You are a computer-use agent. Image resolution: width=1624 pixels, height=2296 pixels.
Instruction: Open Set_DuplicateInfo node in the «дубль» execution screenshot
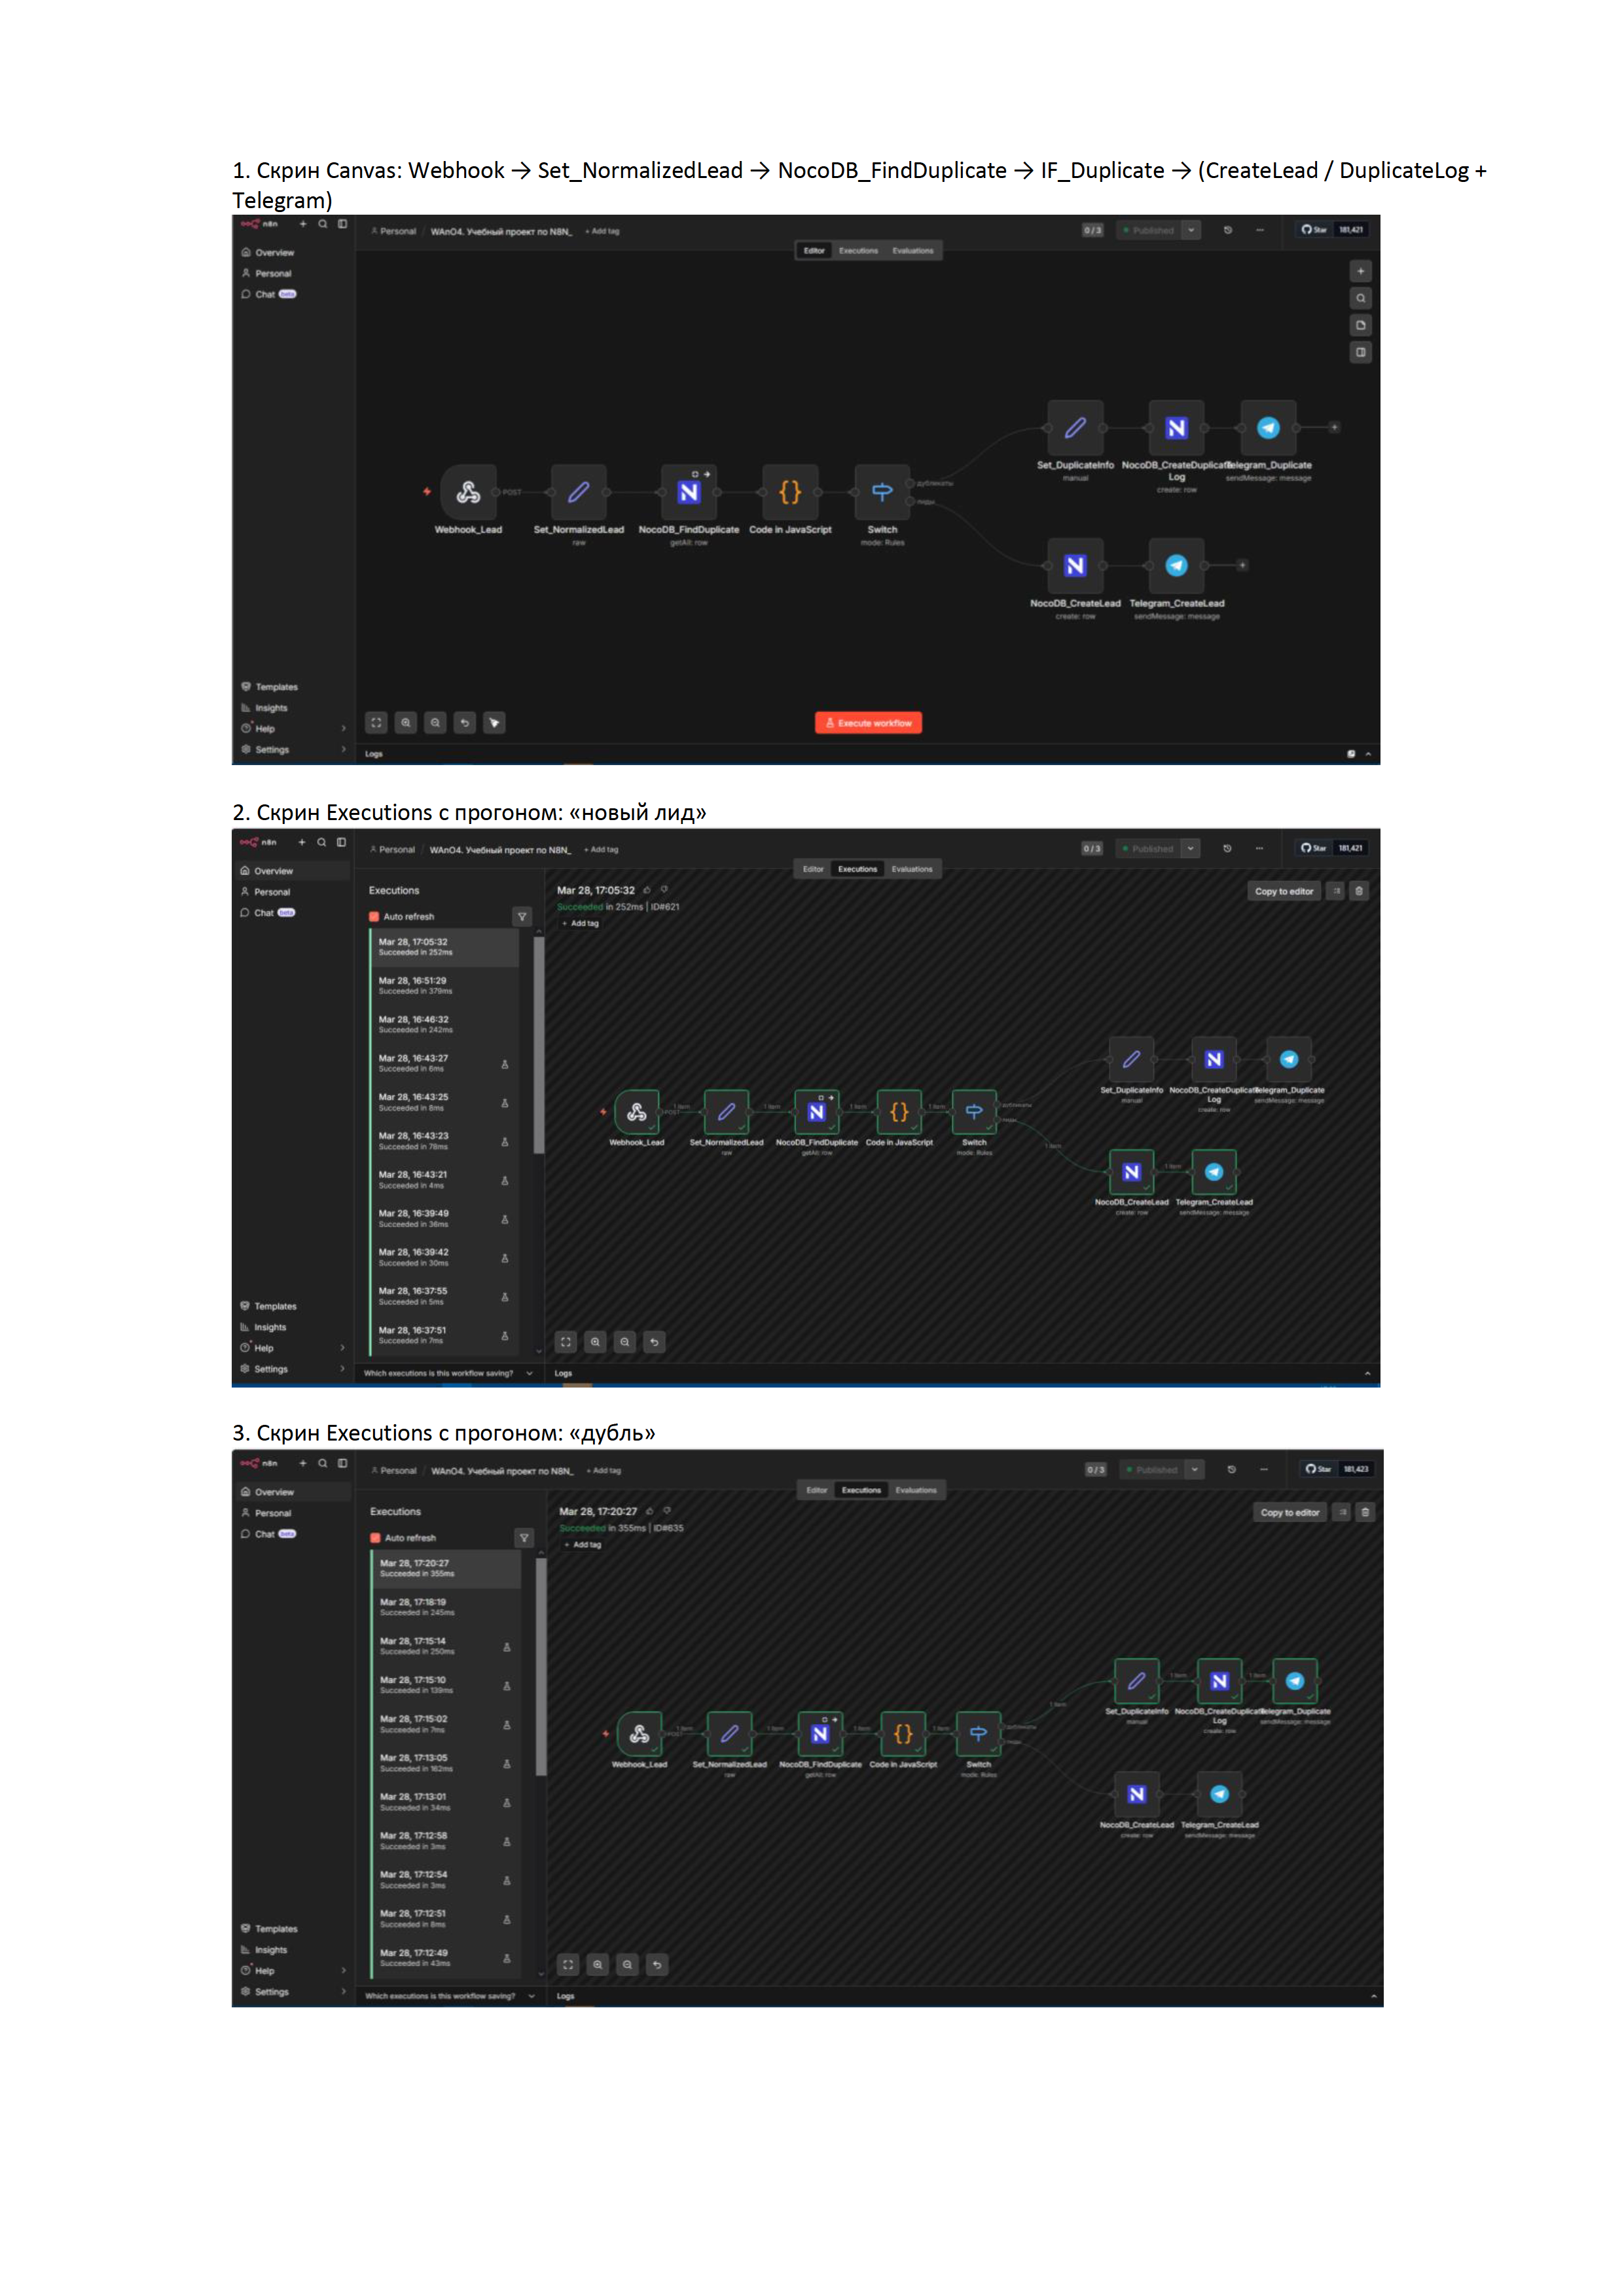click(1137, 1681)
